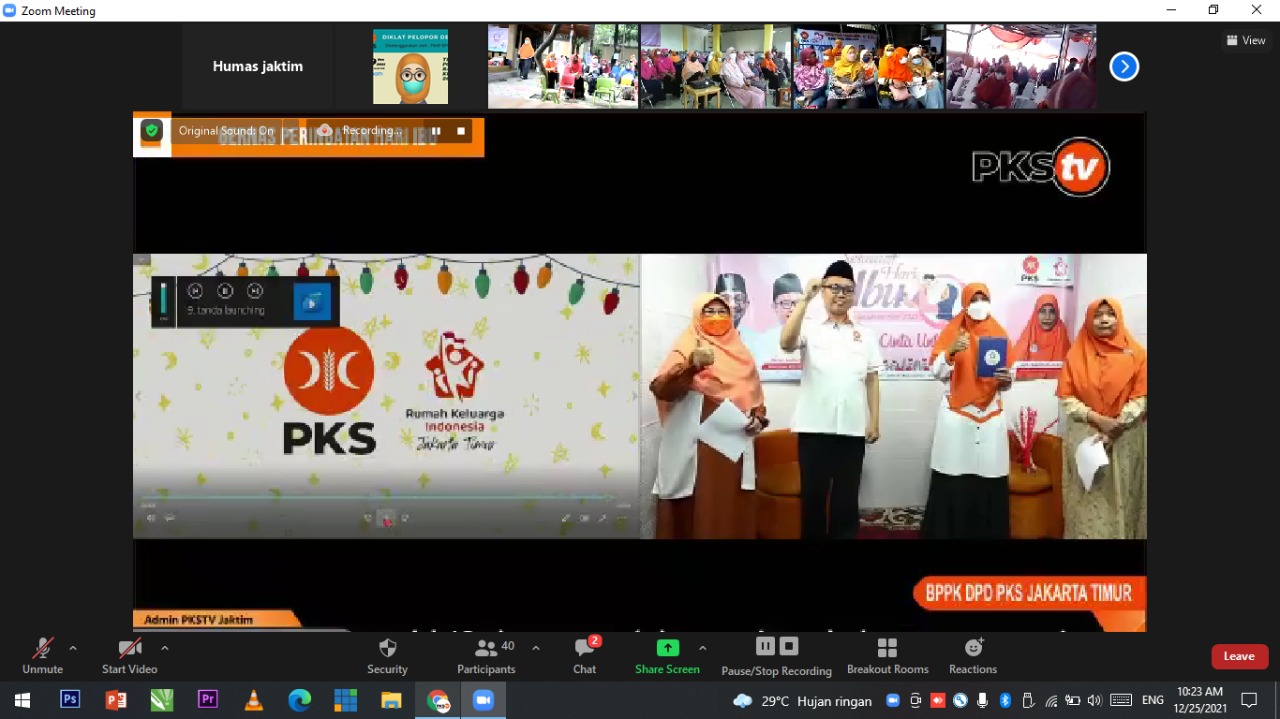Toggle Original Sound: On setting
The height and width of the screenshot is (719, 1280).
coord(226,131)
